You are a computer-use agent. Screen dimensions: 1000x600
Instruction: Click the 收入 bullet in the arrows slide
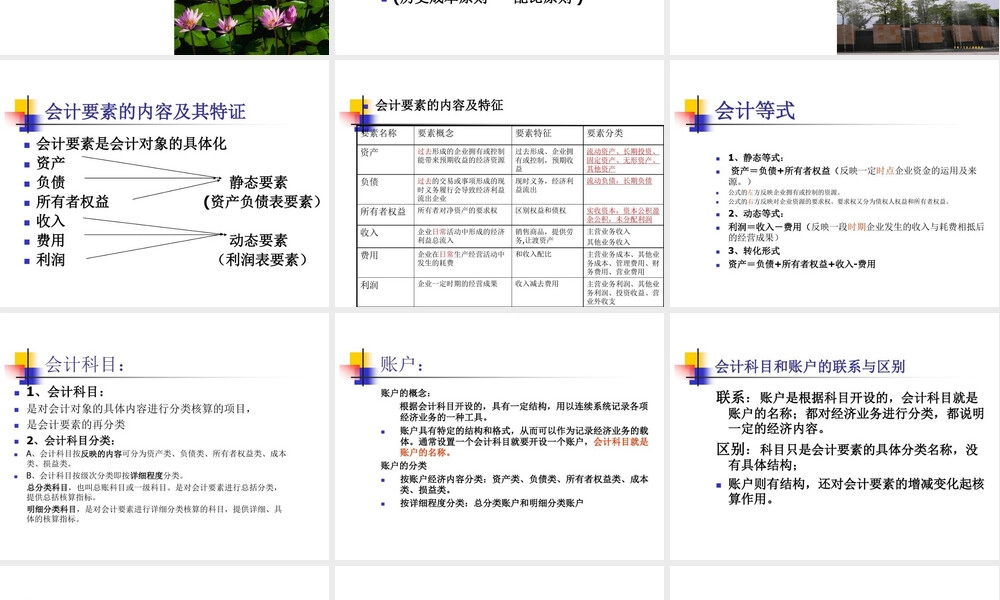50,221
